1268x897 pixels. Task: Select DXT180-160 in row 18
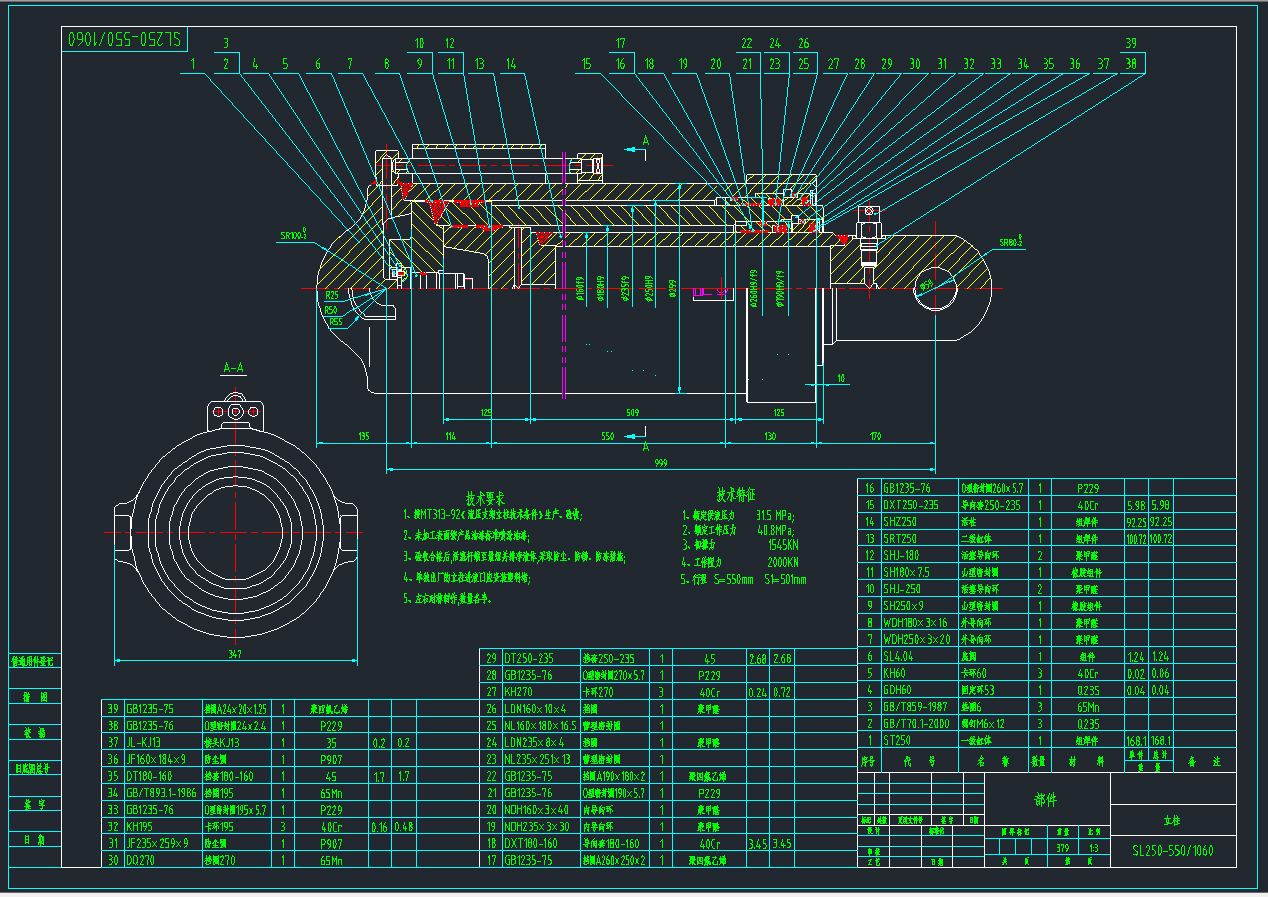pos(532,845)
